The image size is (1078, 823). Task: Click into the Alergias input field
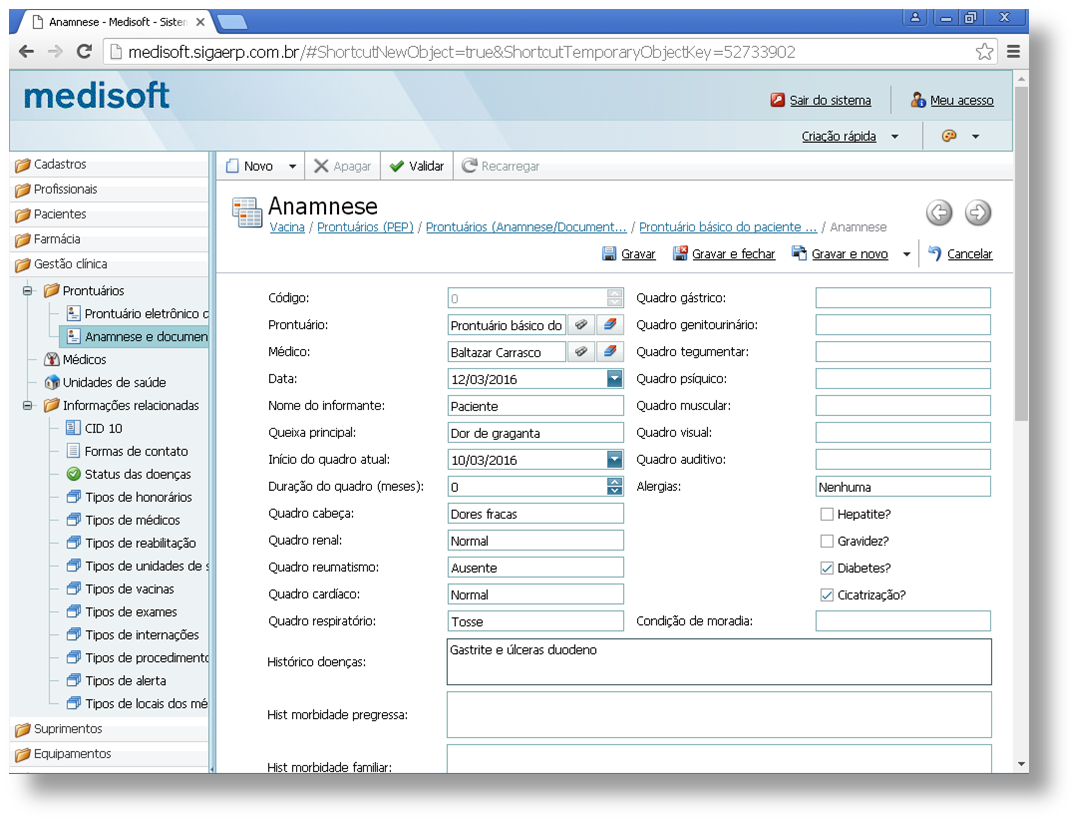click(x=903, y=486)
